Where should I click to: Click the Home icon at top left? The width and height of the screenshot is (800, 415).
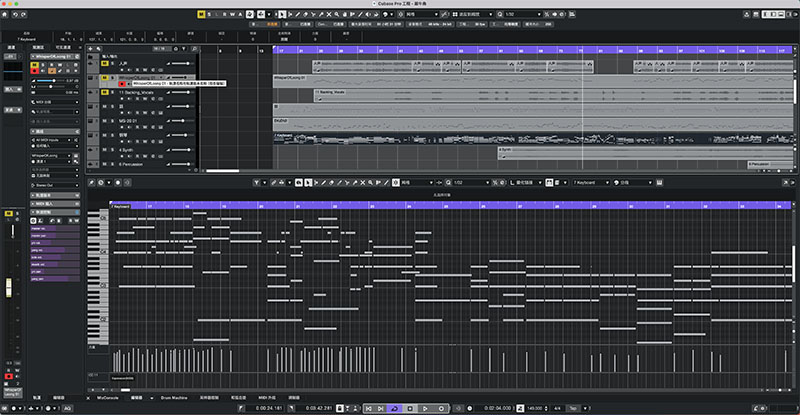(5, 14)
